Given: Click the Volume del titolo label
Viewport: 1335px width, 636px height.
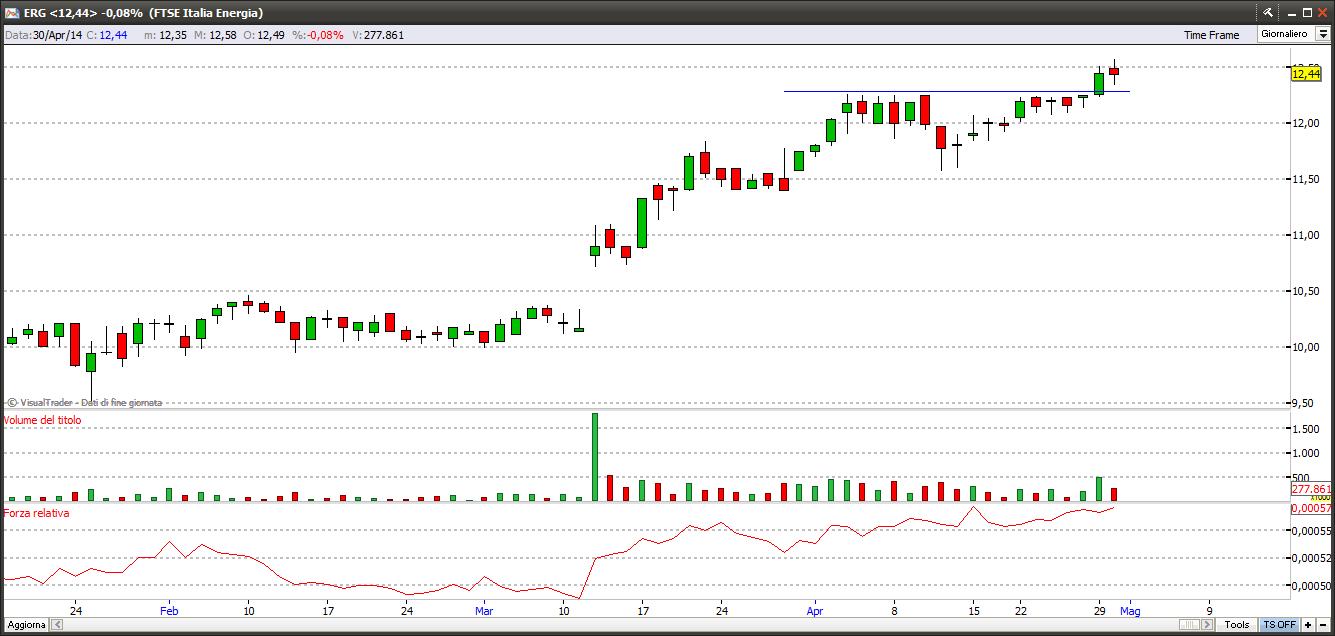Looking at the screenshot, I should (x=43, y=420).
